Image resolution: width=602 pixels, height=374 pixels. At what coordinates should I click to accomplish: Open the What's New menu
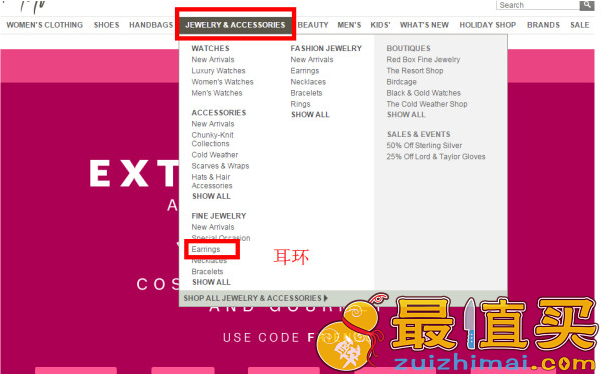tap(424, 25)
